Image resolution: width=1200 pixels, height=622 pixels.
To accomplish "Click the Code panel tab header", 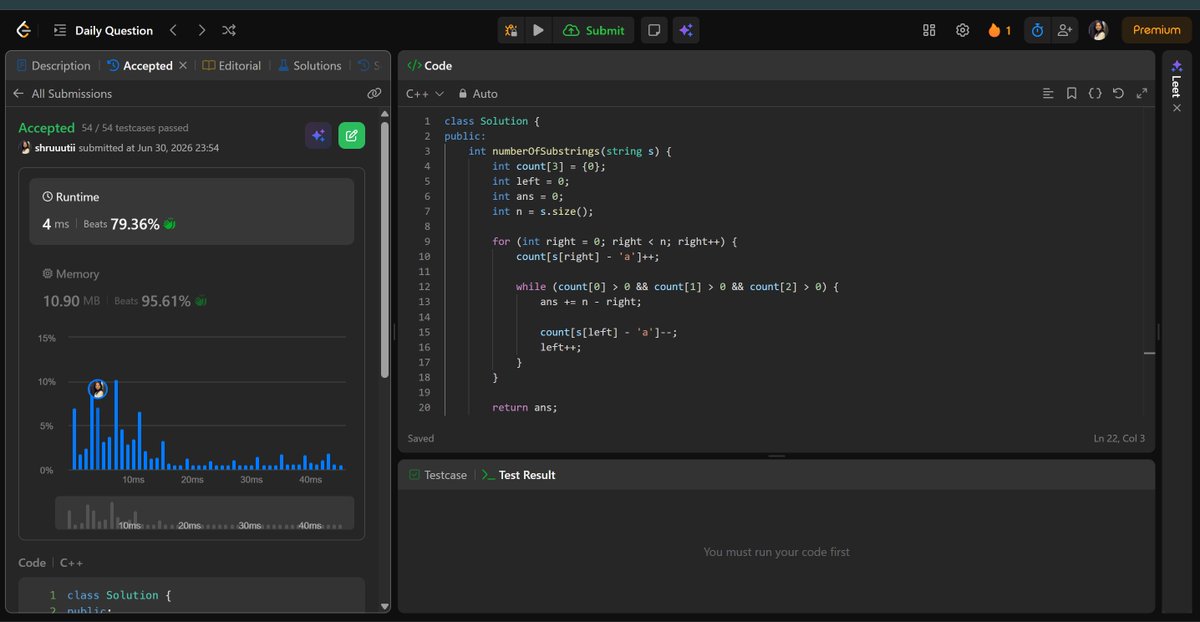I will tap(429, 66).
